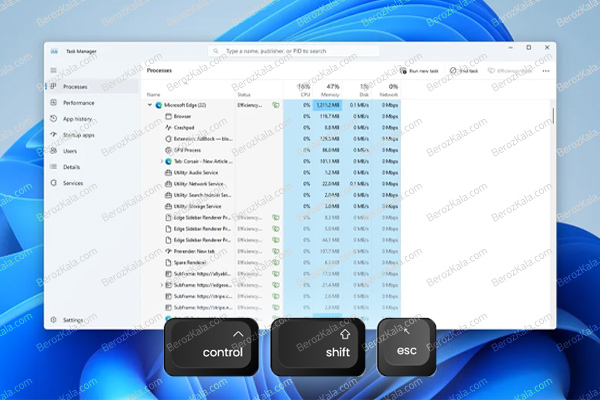
Task: Click the Spare Renderer page icon
Action: click(168, 262)
